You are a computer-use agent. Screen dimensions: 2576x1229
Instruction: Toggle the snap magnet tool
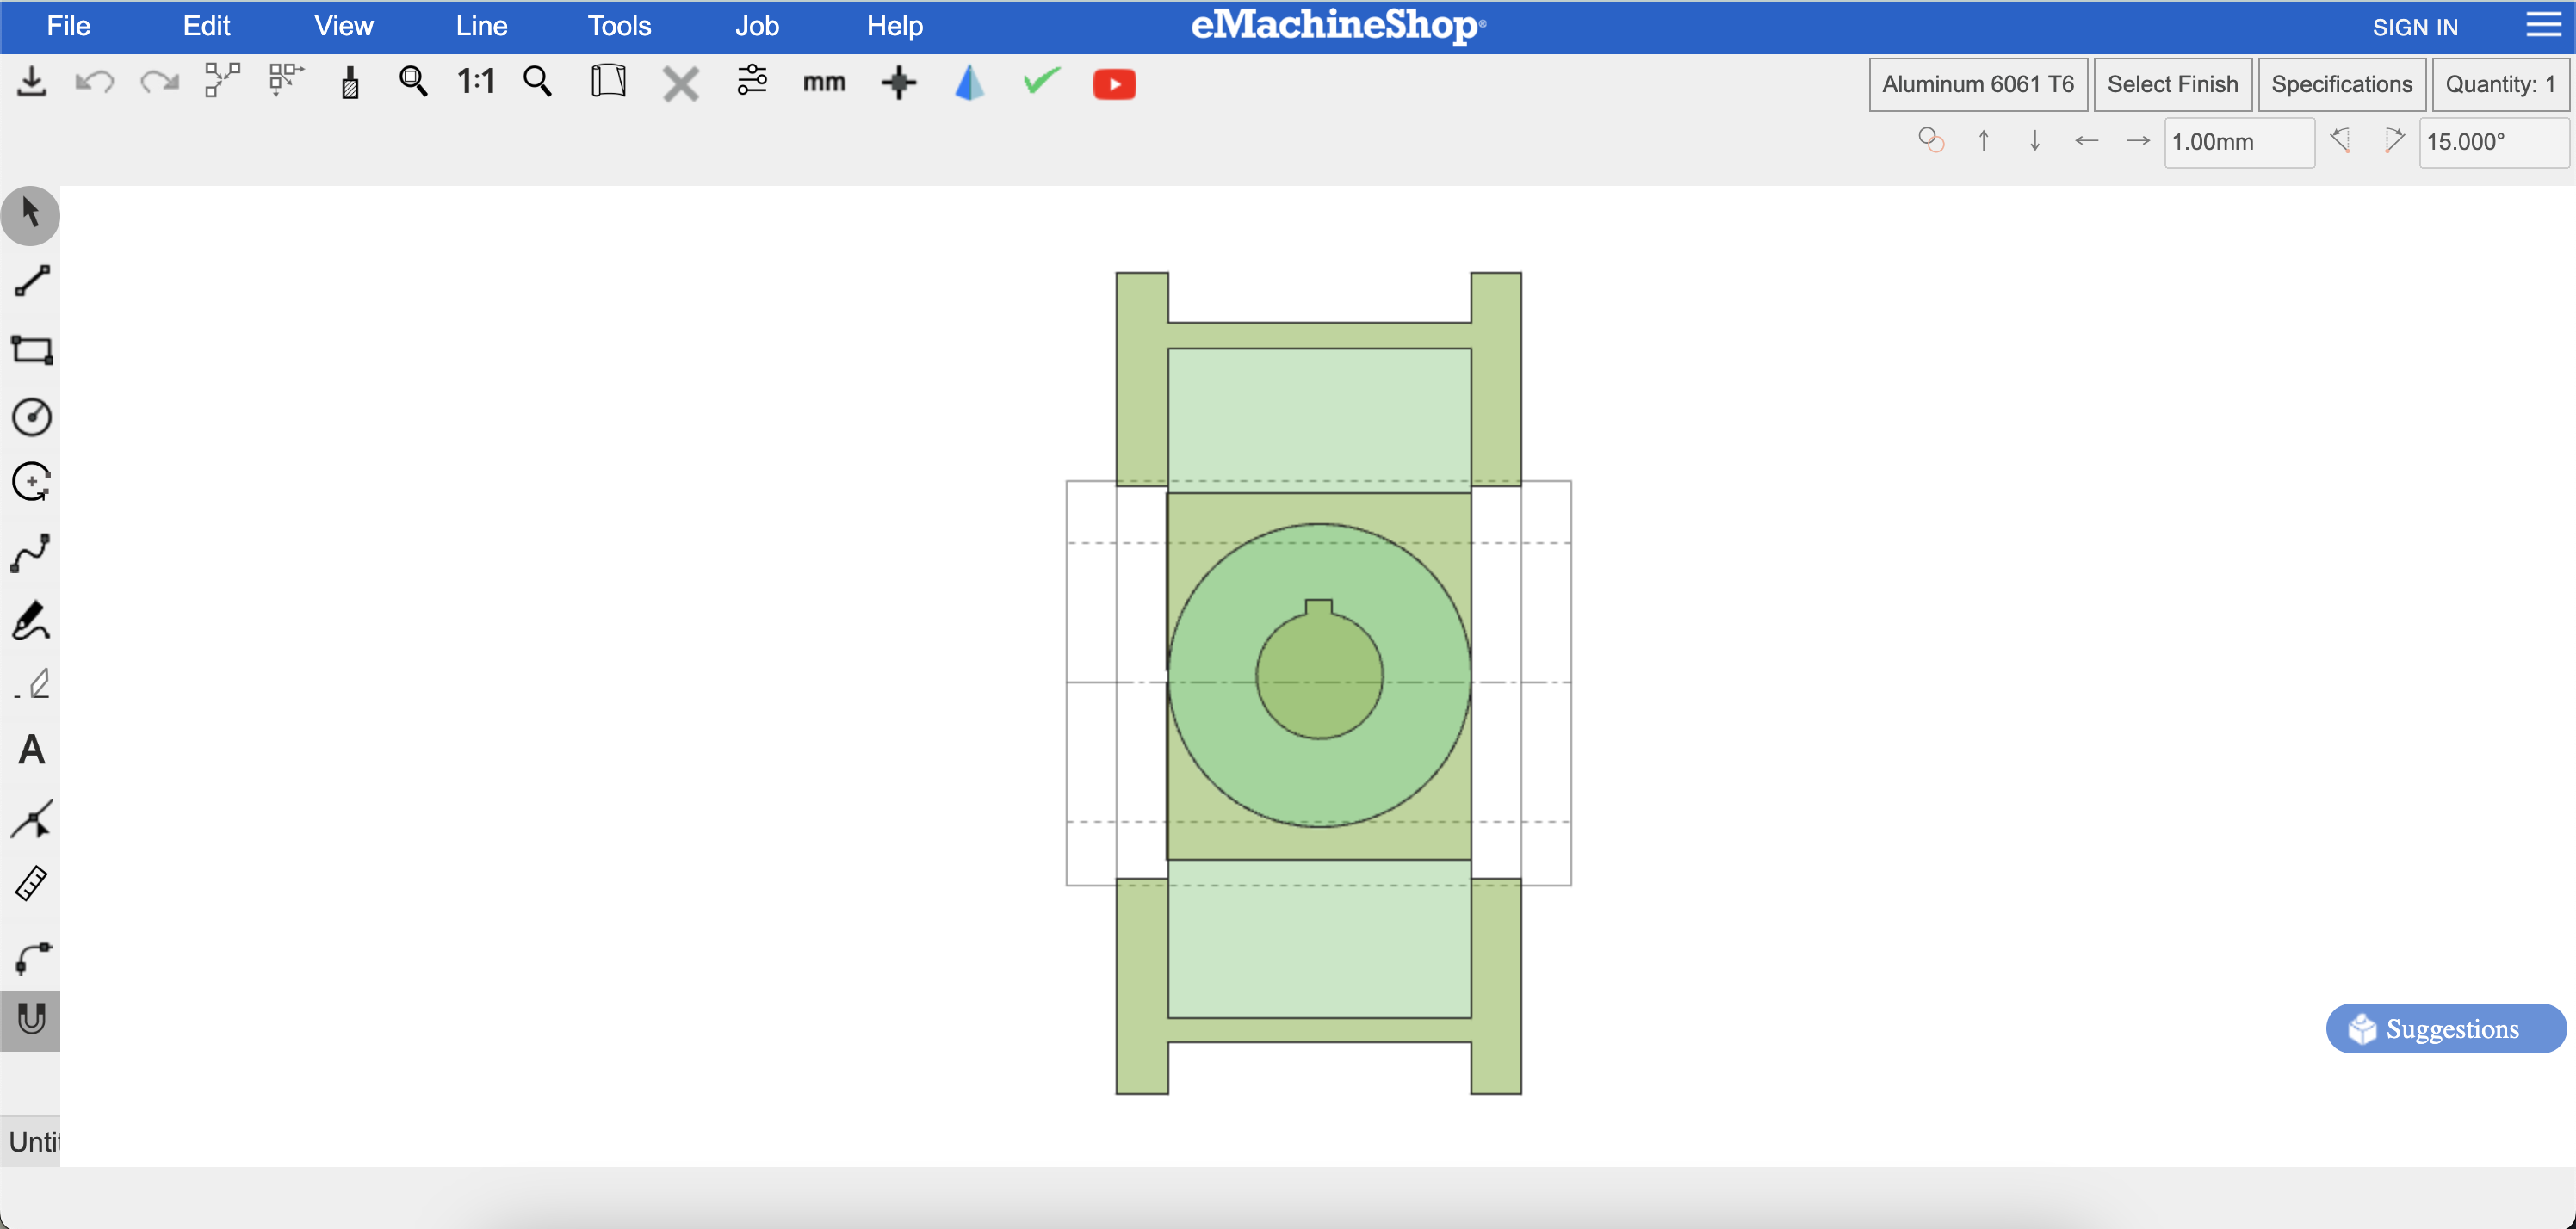pyautogui.click(x=31, y=1019)
